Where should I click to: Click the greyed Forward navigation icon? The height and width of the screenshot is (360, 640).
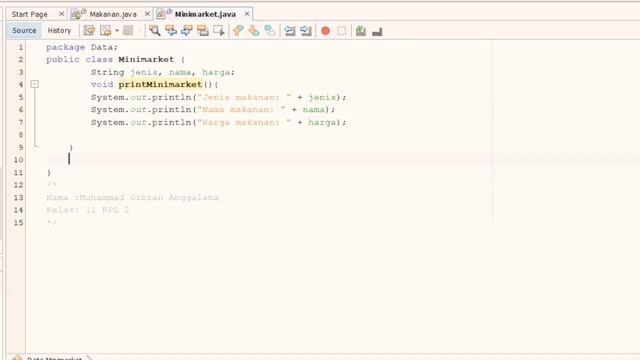pos(128,31)
